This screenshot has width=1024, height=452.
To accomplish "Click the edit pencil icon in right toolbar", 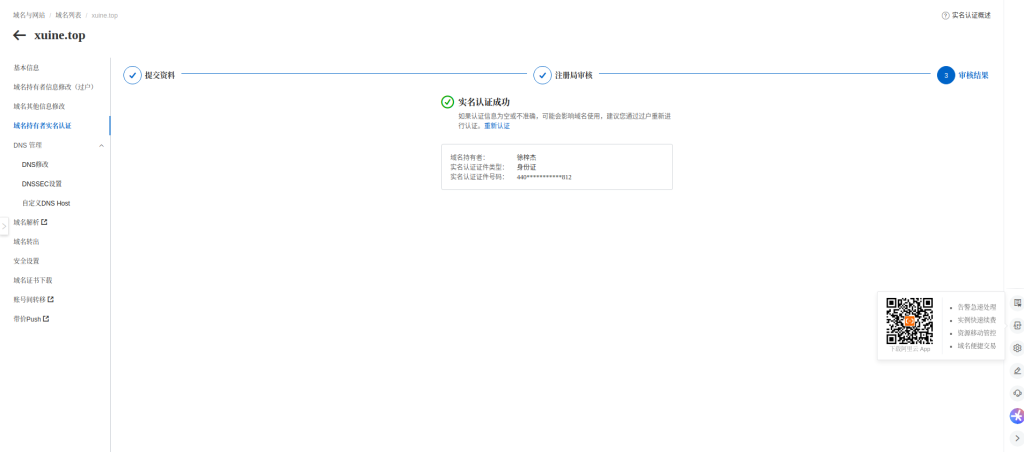I will 1017,371.
